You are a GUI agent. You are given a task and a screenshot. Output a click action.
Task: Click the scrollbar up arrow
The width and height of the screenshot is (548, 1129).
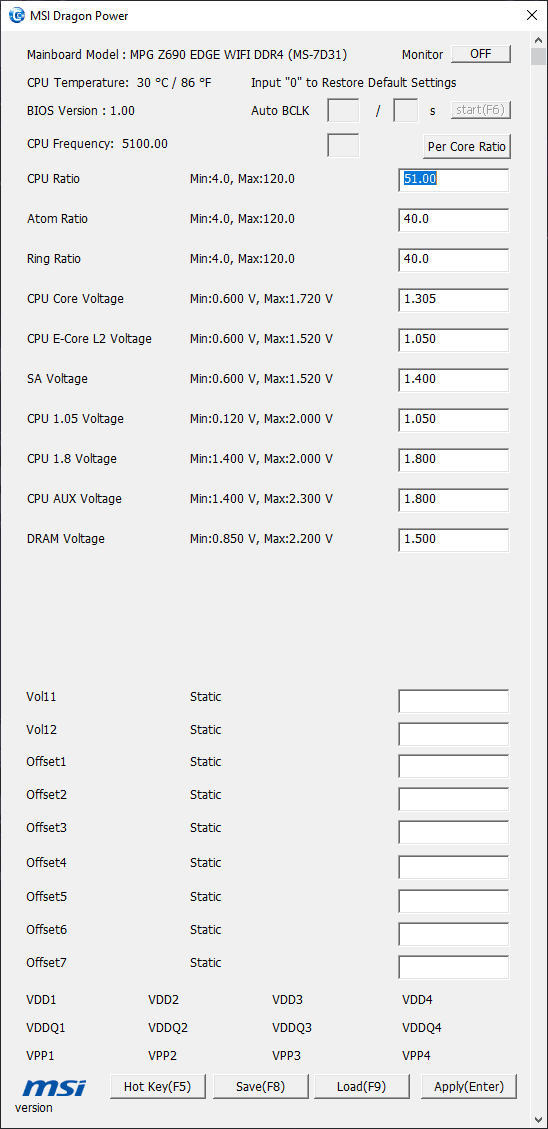[538, 38]
